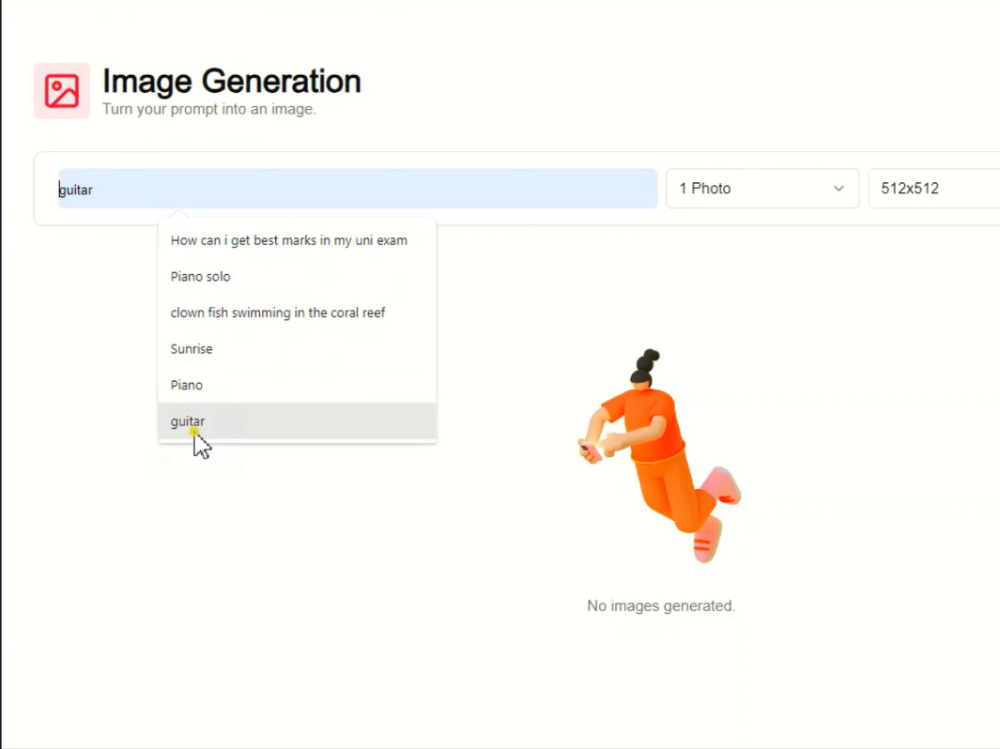Screen dimensions: 1000x749
Task: Click the Image Generation picture icon
Action: pos(62,91)
